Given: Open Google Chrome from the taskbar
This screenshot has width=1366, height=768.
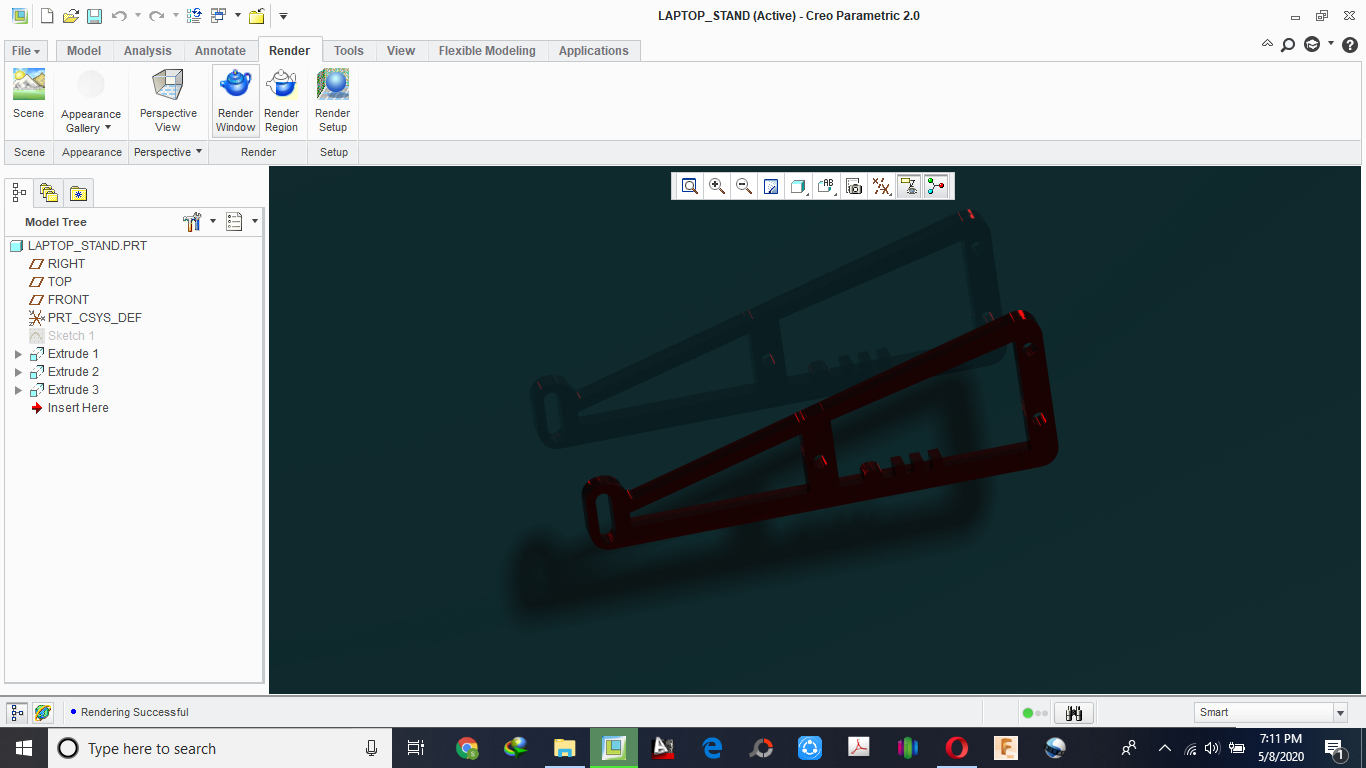Looking at the screenshot, I should [x=467, y=748].
